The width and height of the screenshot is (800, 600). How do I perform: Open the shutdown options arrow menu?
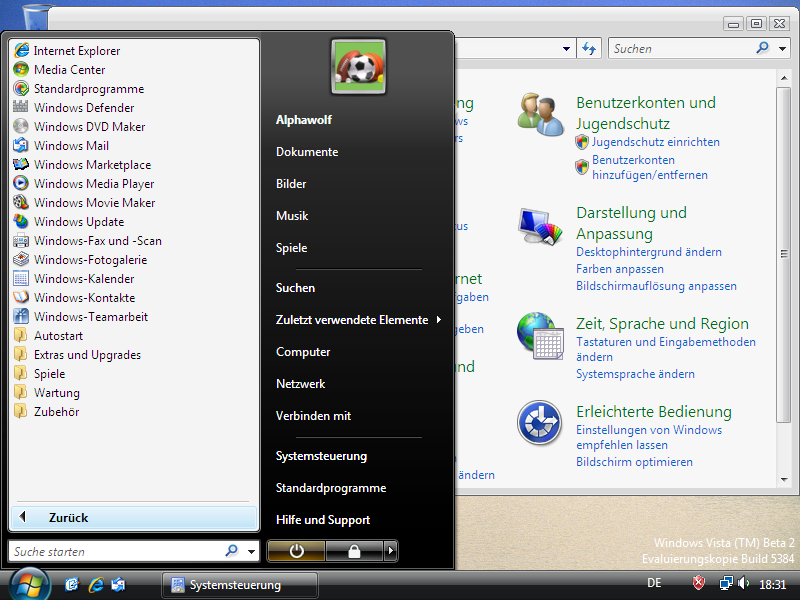click(391, 551)
